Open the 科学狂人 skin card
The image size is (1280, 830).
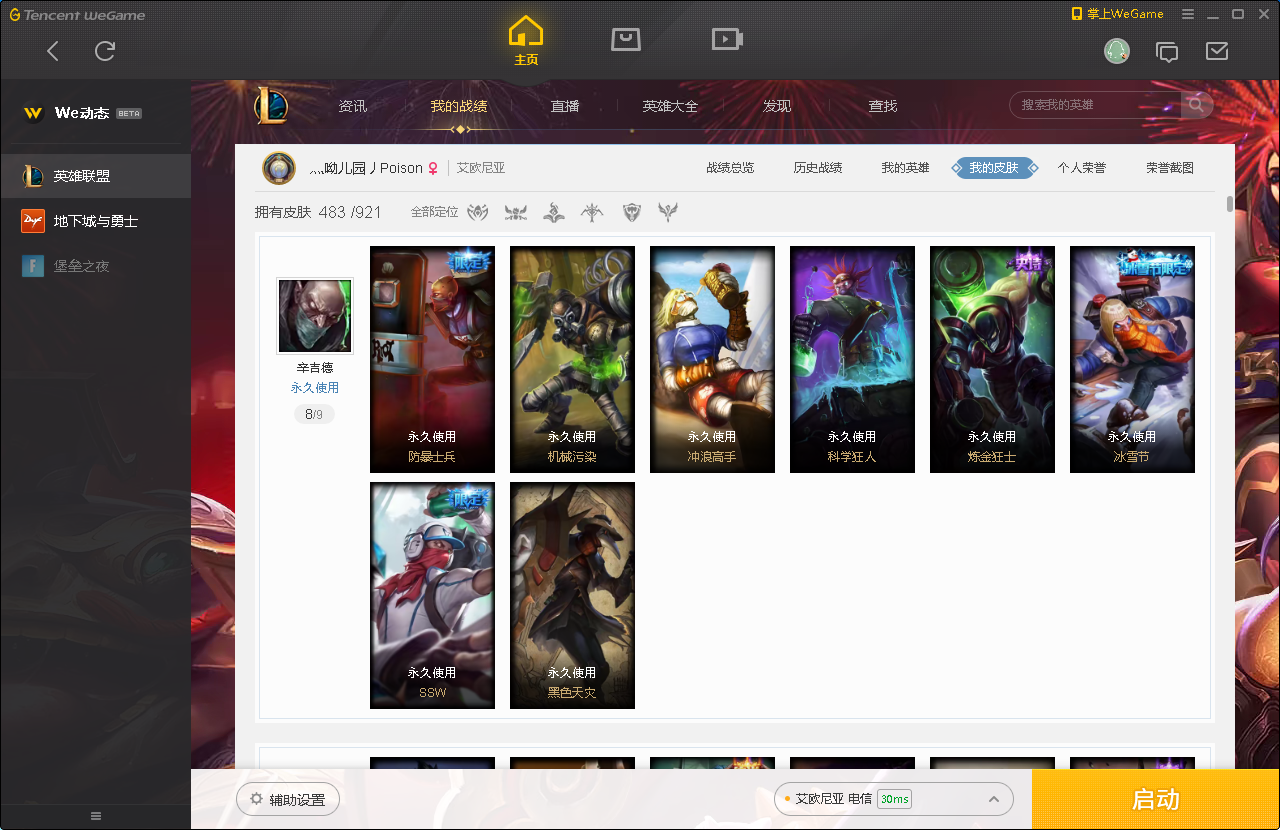tap(852, 359)
